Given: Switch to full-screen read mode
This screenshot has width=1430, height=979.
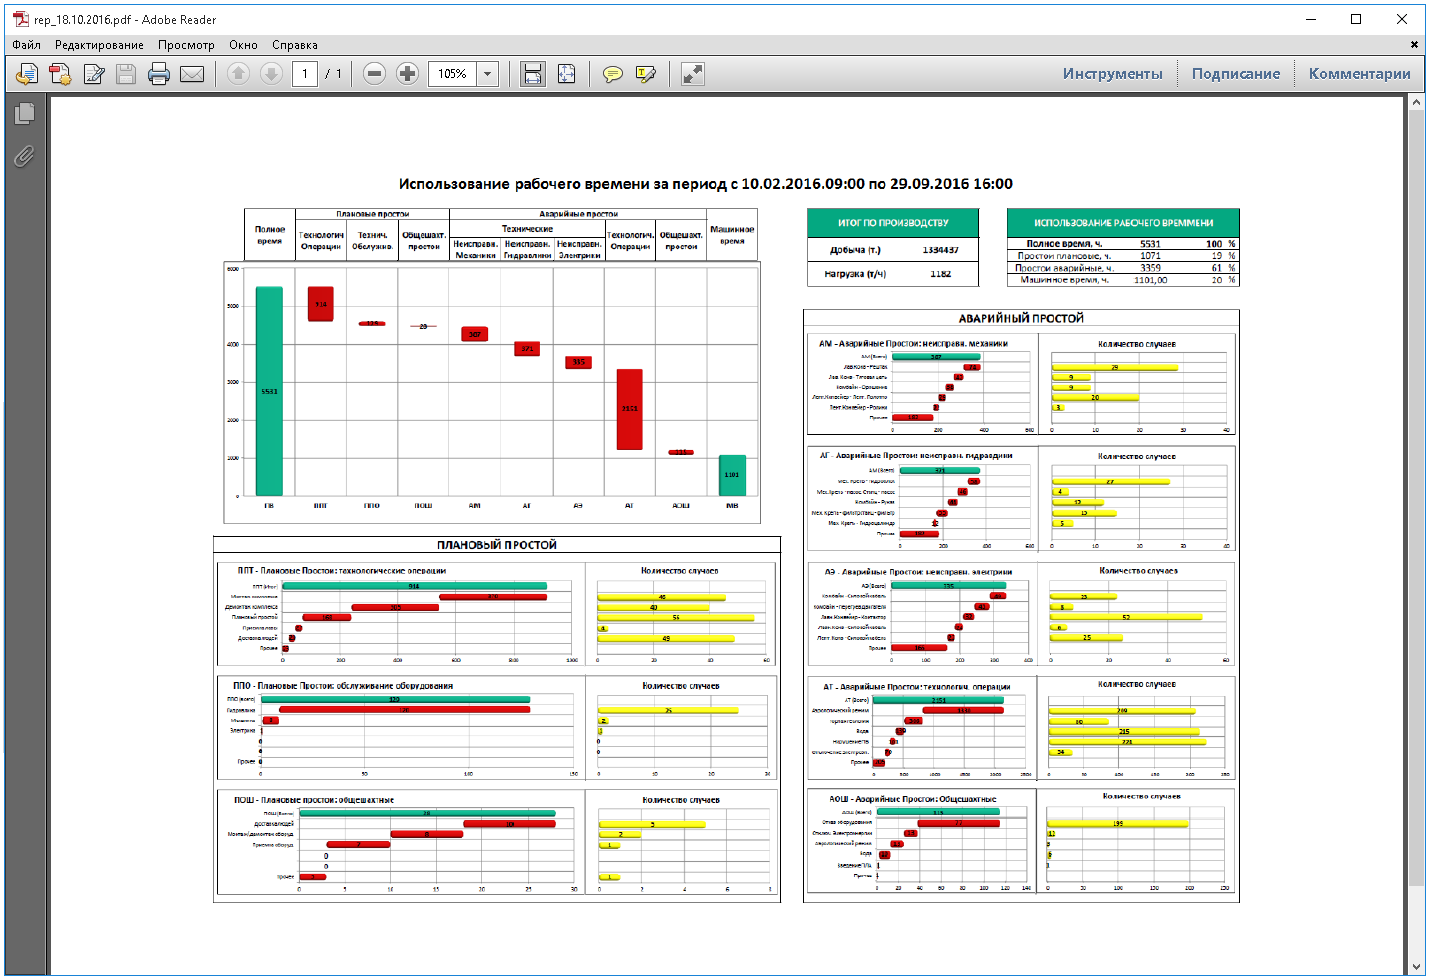Looking at the screenshot, I should coord(692,74).
